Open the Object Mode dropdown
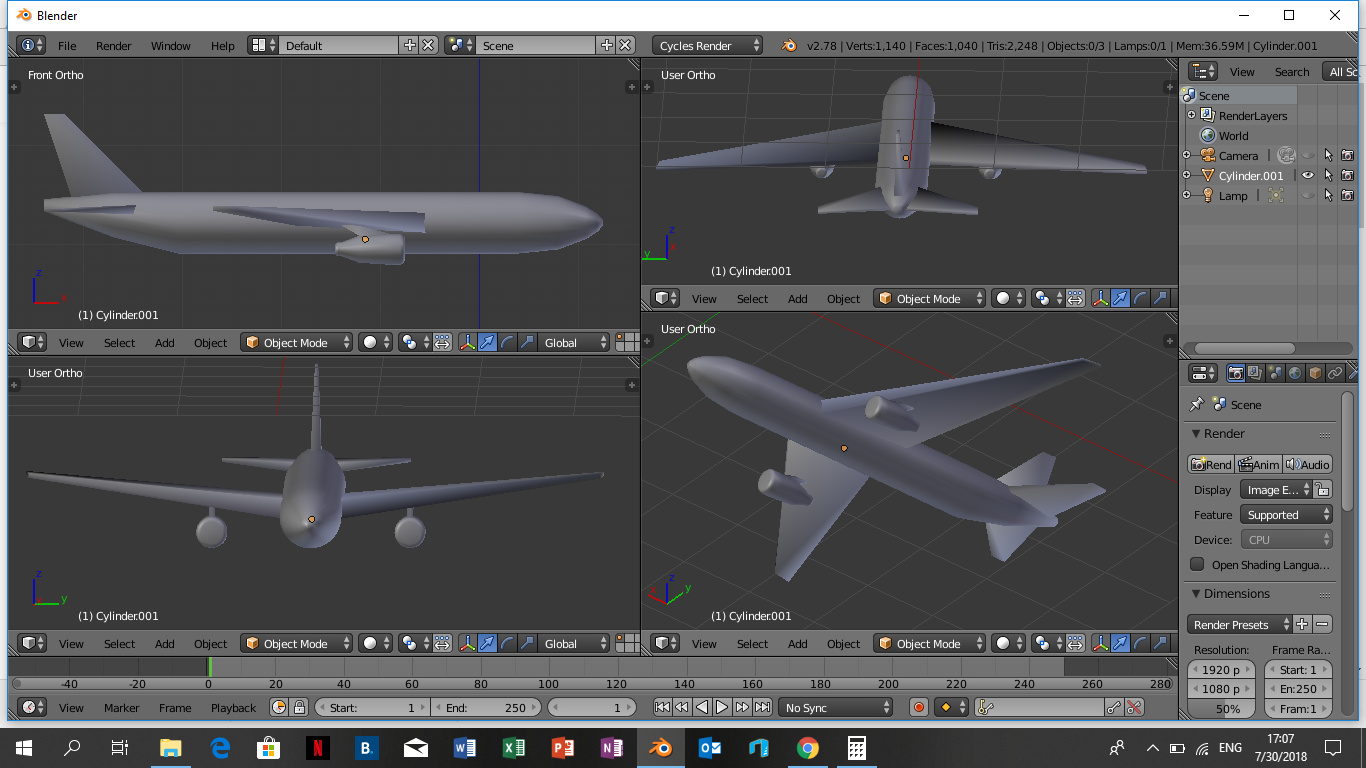The image size is (1366, 768). click(x=296, y=342)
